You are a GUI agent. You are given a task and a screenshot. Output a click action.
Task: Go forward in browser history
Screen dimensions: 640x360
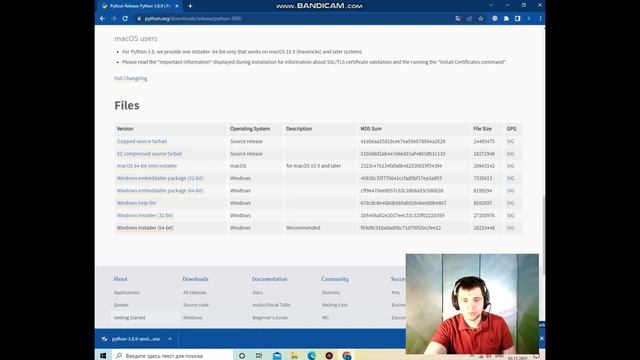click(x=114, y=18)
